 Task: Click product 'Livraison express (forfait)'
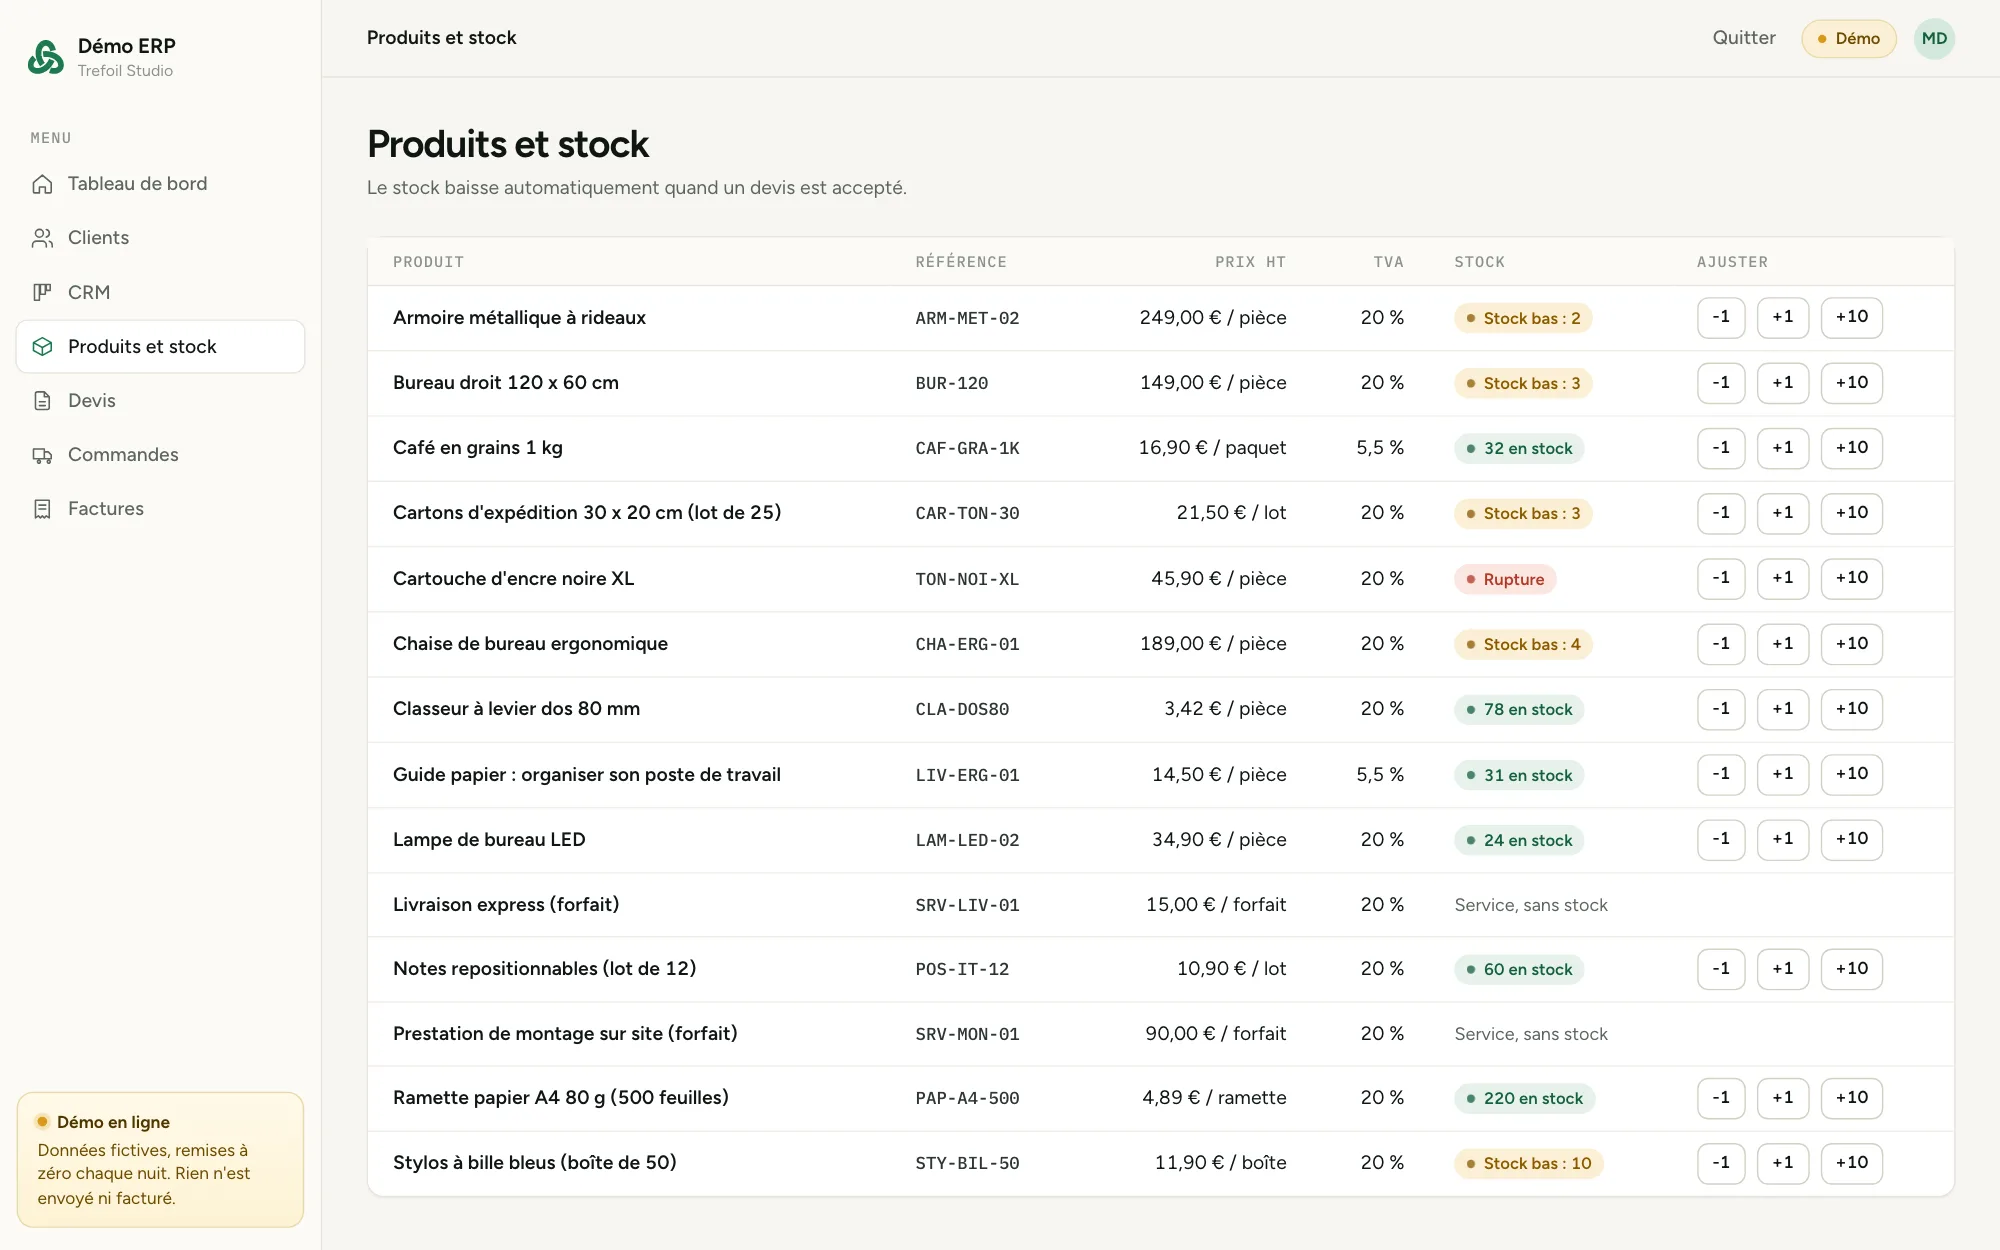point(506,904)
